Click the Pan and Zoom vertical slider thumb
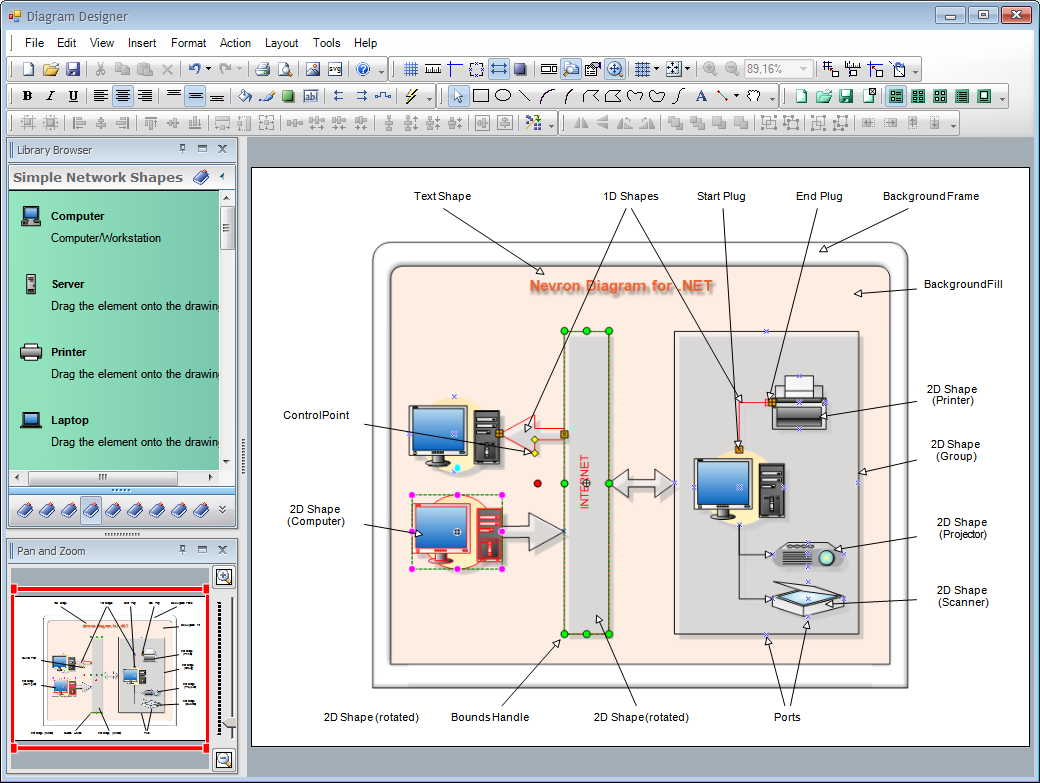 coord(228,723)
